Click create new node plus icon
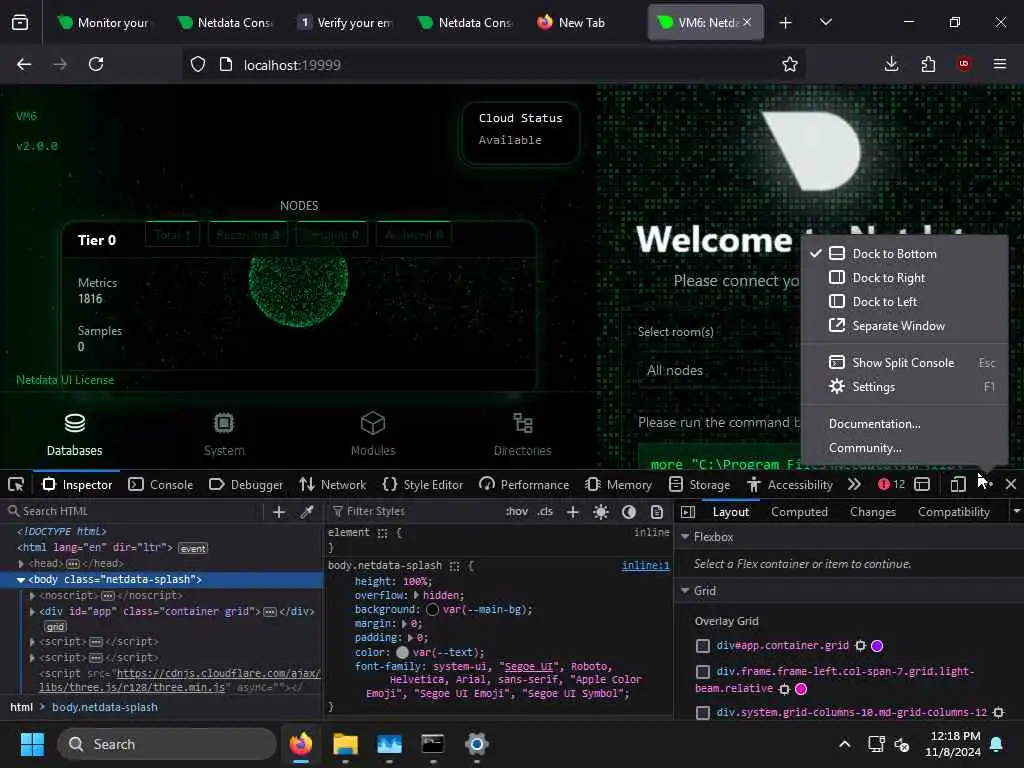 [x=279, y=512]
